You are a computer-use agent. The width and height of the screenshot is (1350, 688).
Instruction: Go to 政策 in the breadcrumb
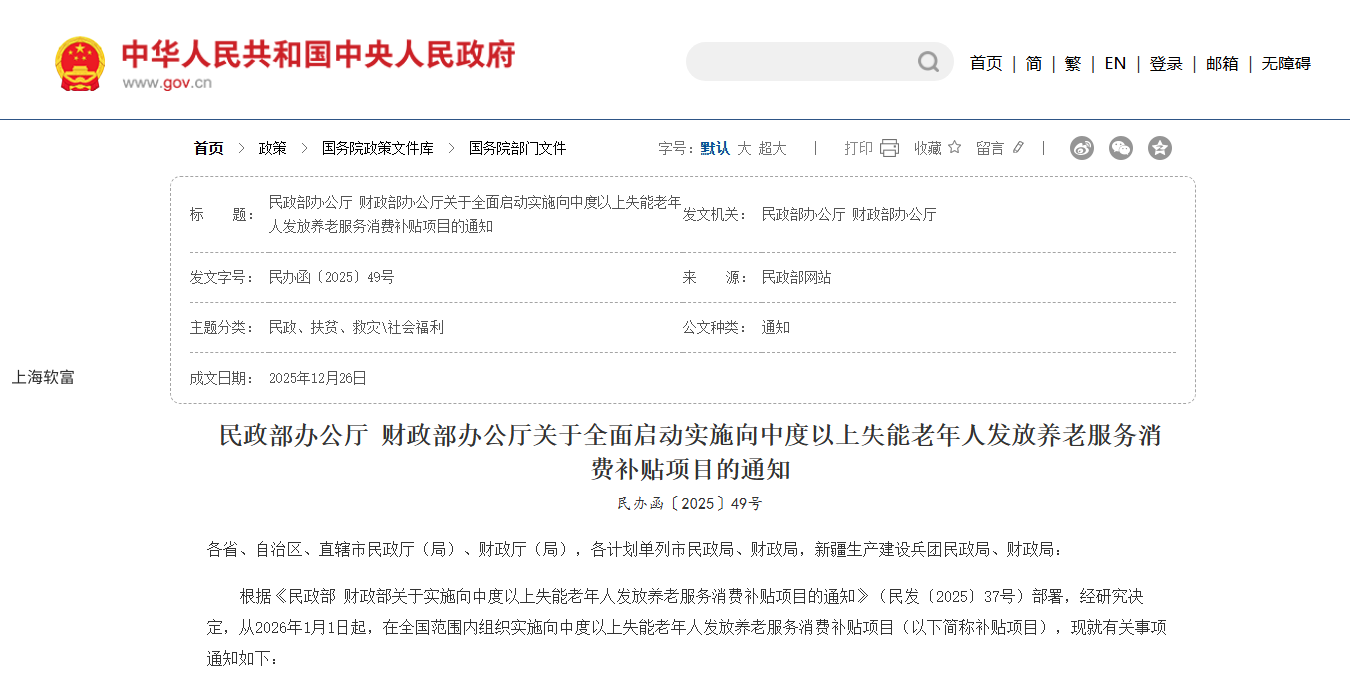coord(272,148)
